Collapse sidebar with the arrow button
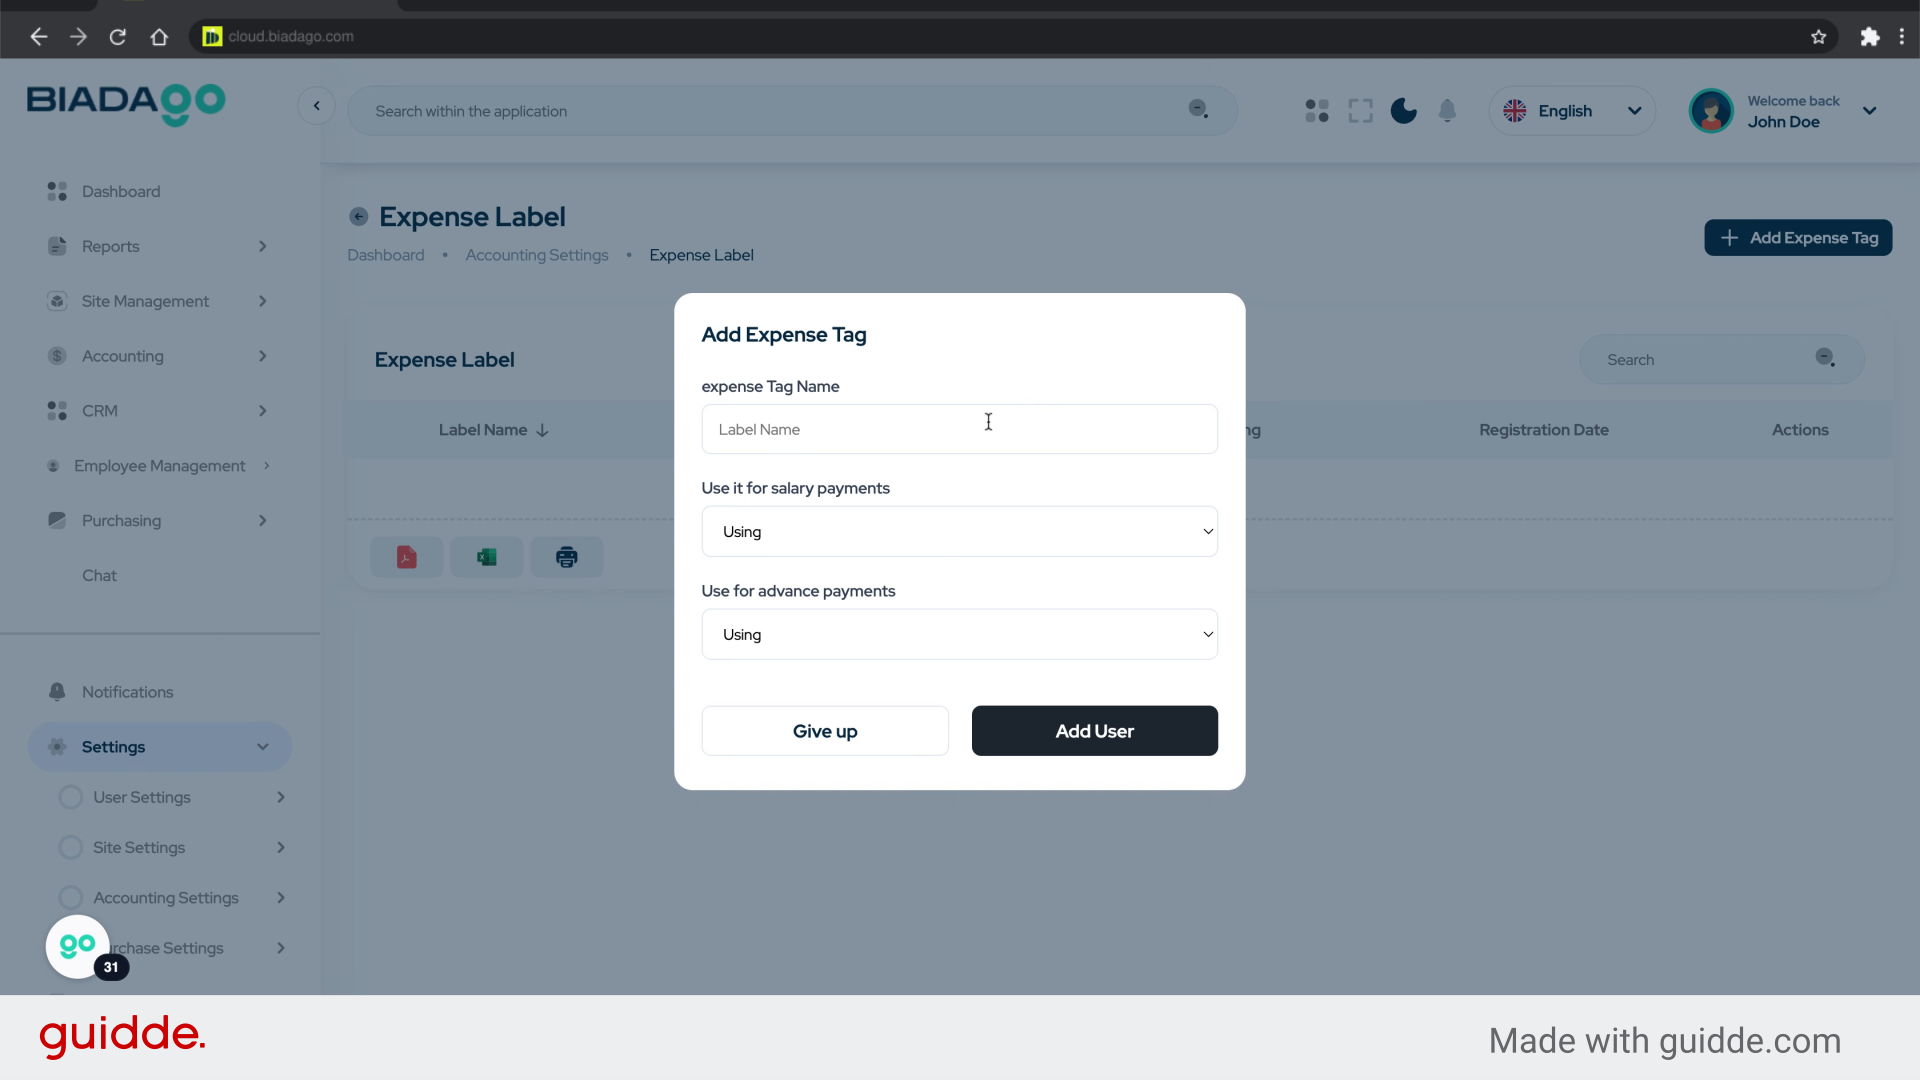This screenshot has height=1080, width=1920. pyautogui.click(x=316, y=106)
